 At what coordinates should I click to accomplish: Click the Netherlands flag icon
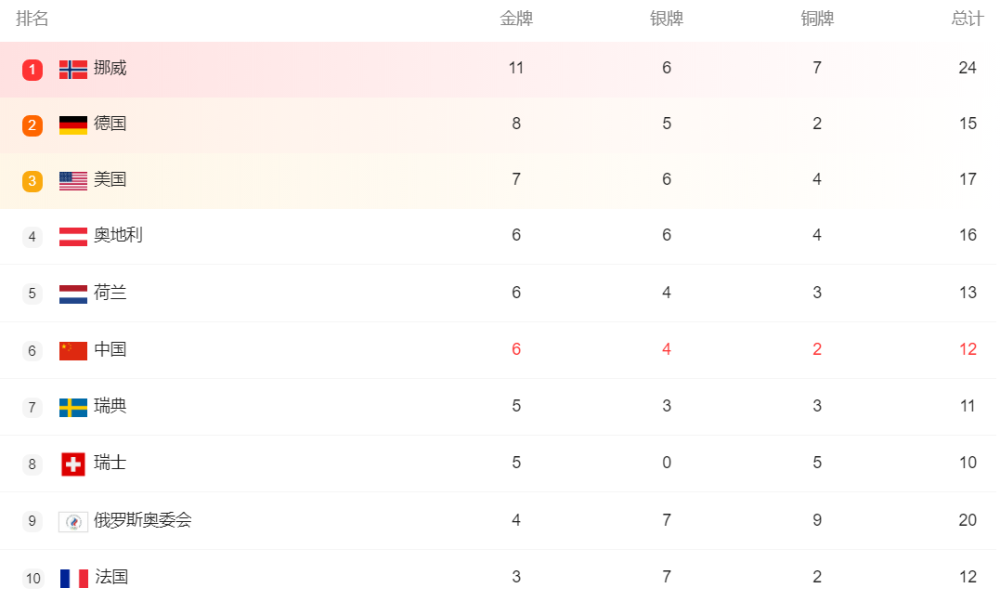[x=73, y=294]
